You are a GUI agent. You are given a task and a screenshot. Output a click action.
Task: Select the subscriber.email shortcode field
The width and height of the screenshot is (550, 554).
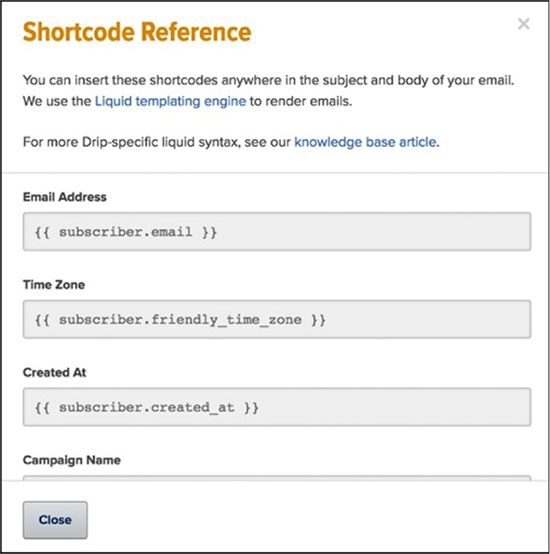tap(277, 232)
